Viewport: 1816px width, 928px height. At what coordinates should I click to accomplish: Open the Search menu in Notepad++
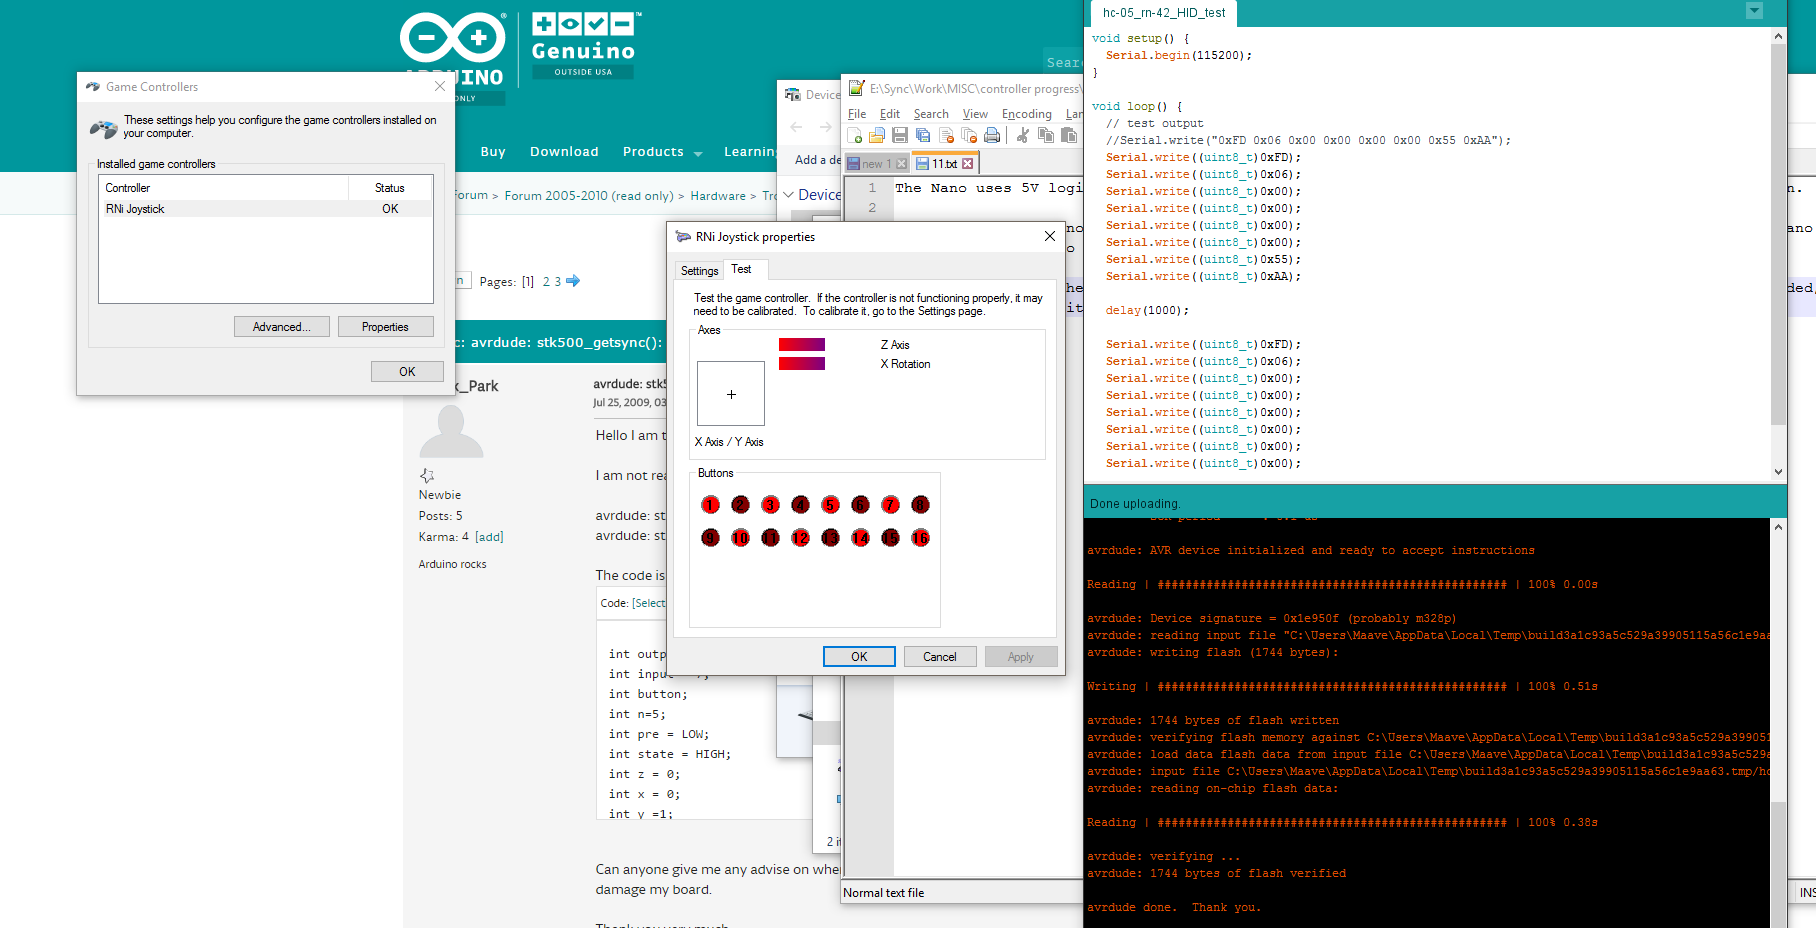931,114
